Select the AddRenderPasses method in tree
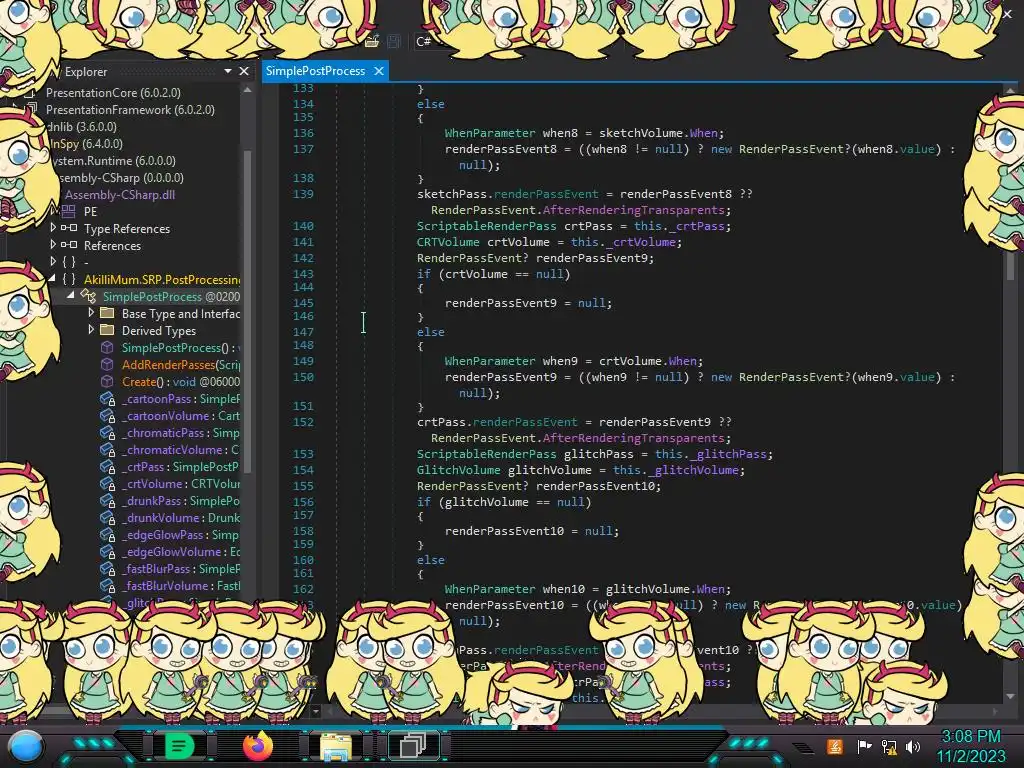Viewport: 1024px width, 768px height. click(181, 364)
